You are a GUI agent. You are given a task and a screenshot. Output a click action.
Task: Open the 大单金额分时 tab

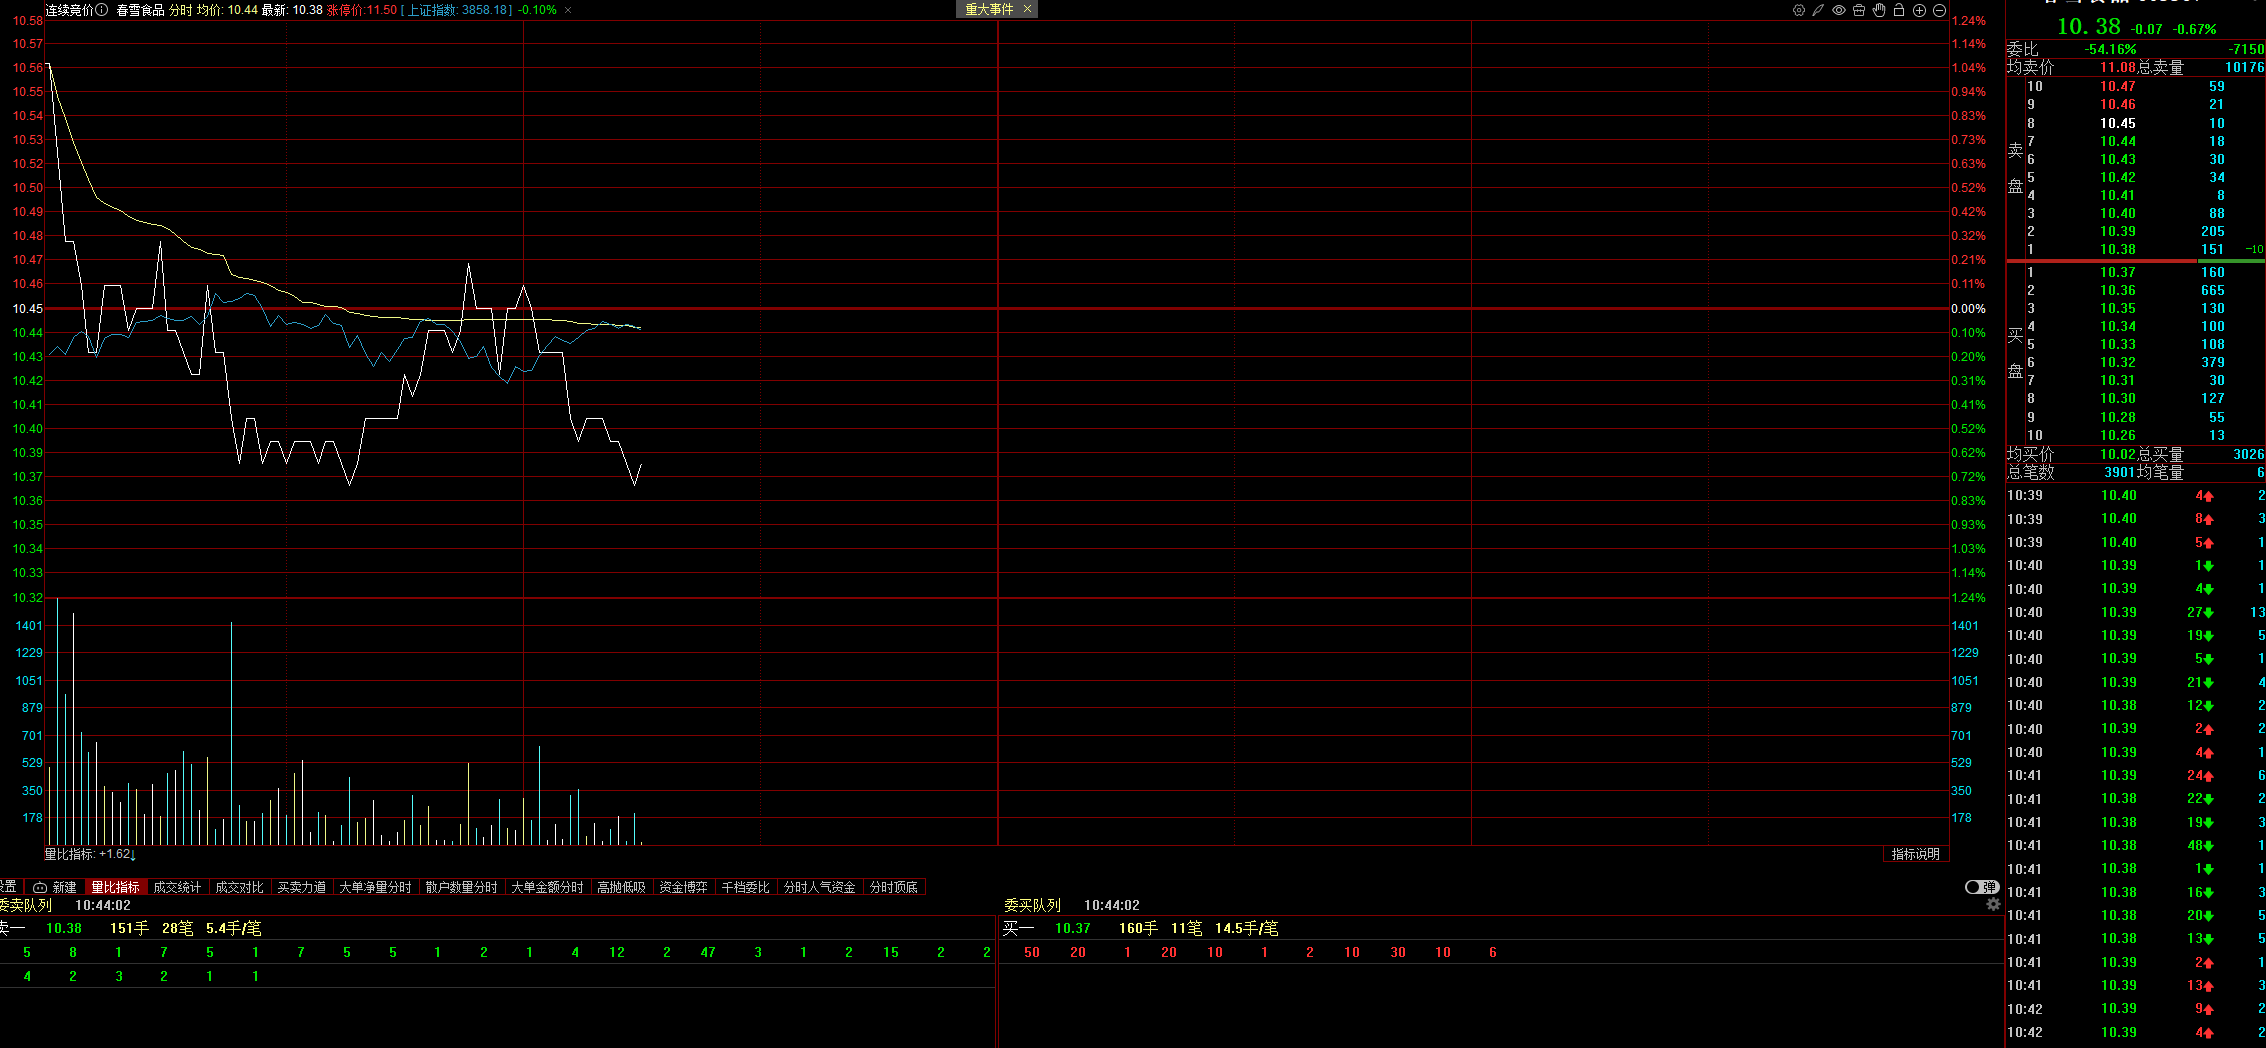[547, 887]
